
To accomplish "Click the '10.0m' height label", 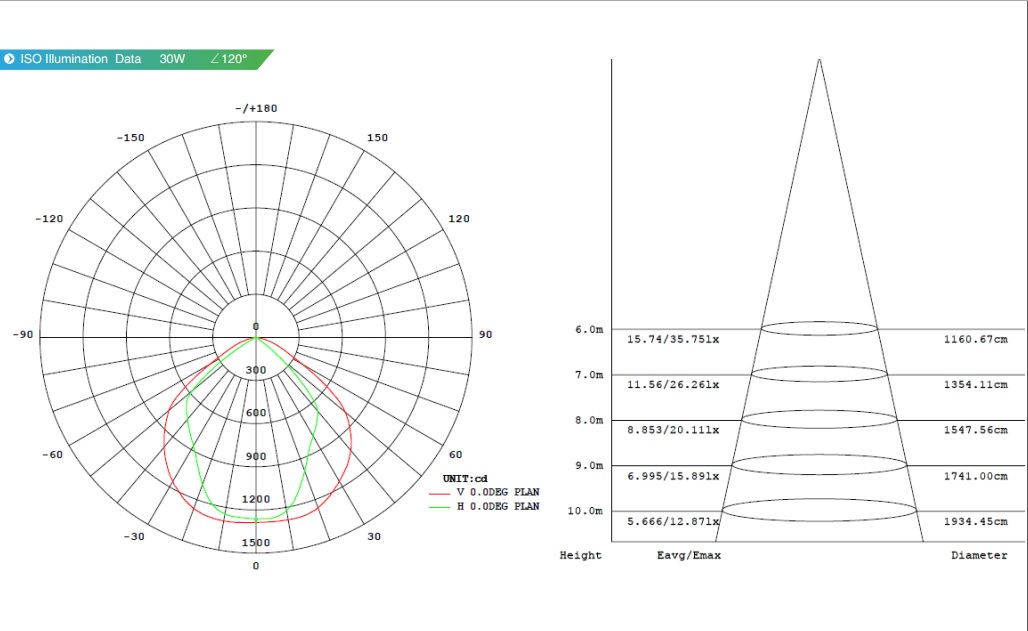I will pyautogui.click(x=585, y=511).
